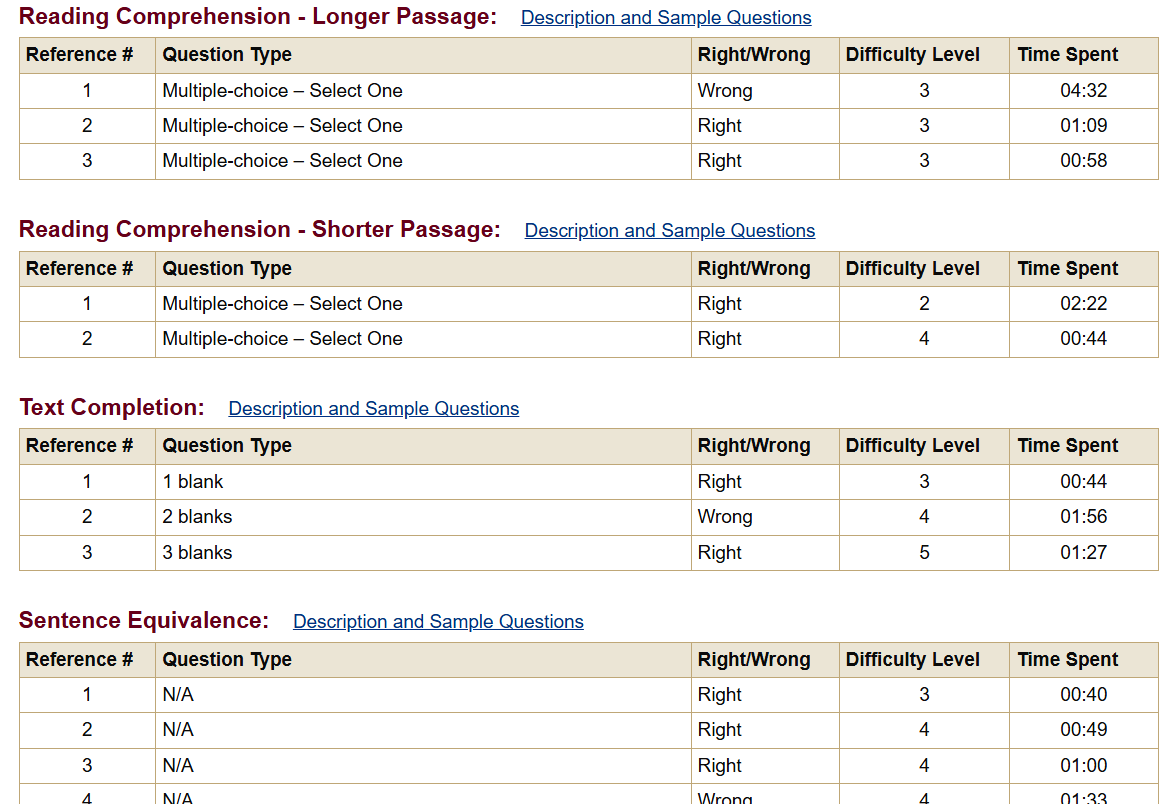Click difficulty level "3" in the 04:32 row
Screen dimensions: 1163x804
point(924,90)
